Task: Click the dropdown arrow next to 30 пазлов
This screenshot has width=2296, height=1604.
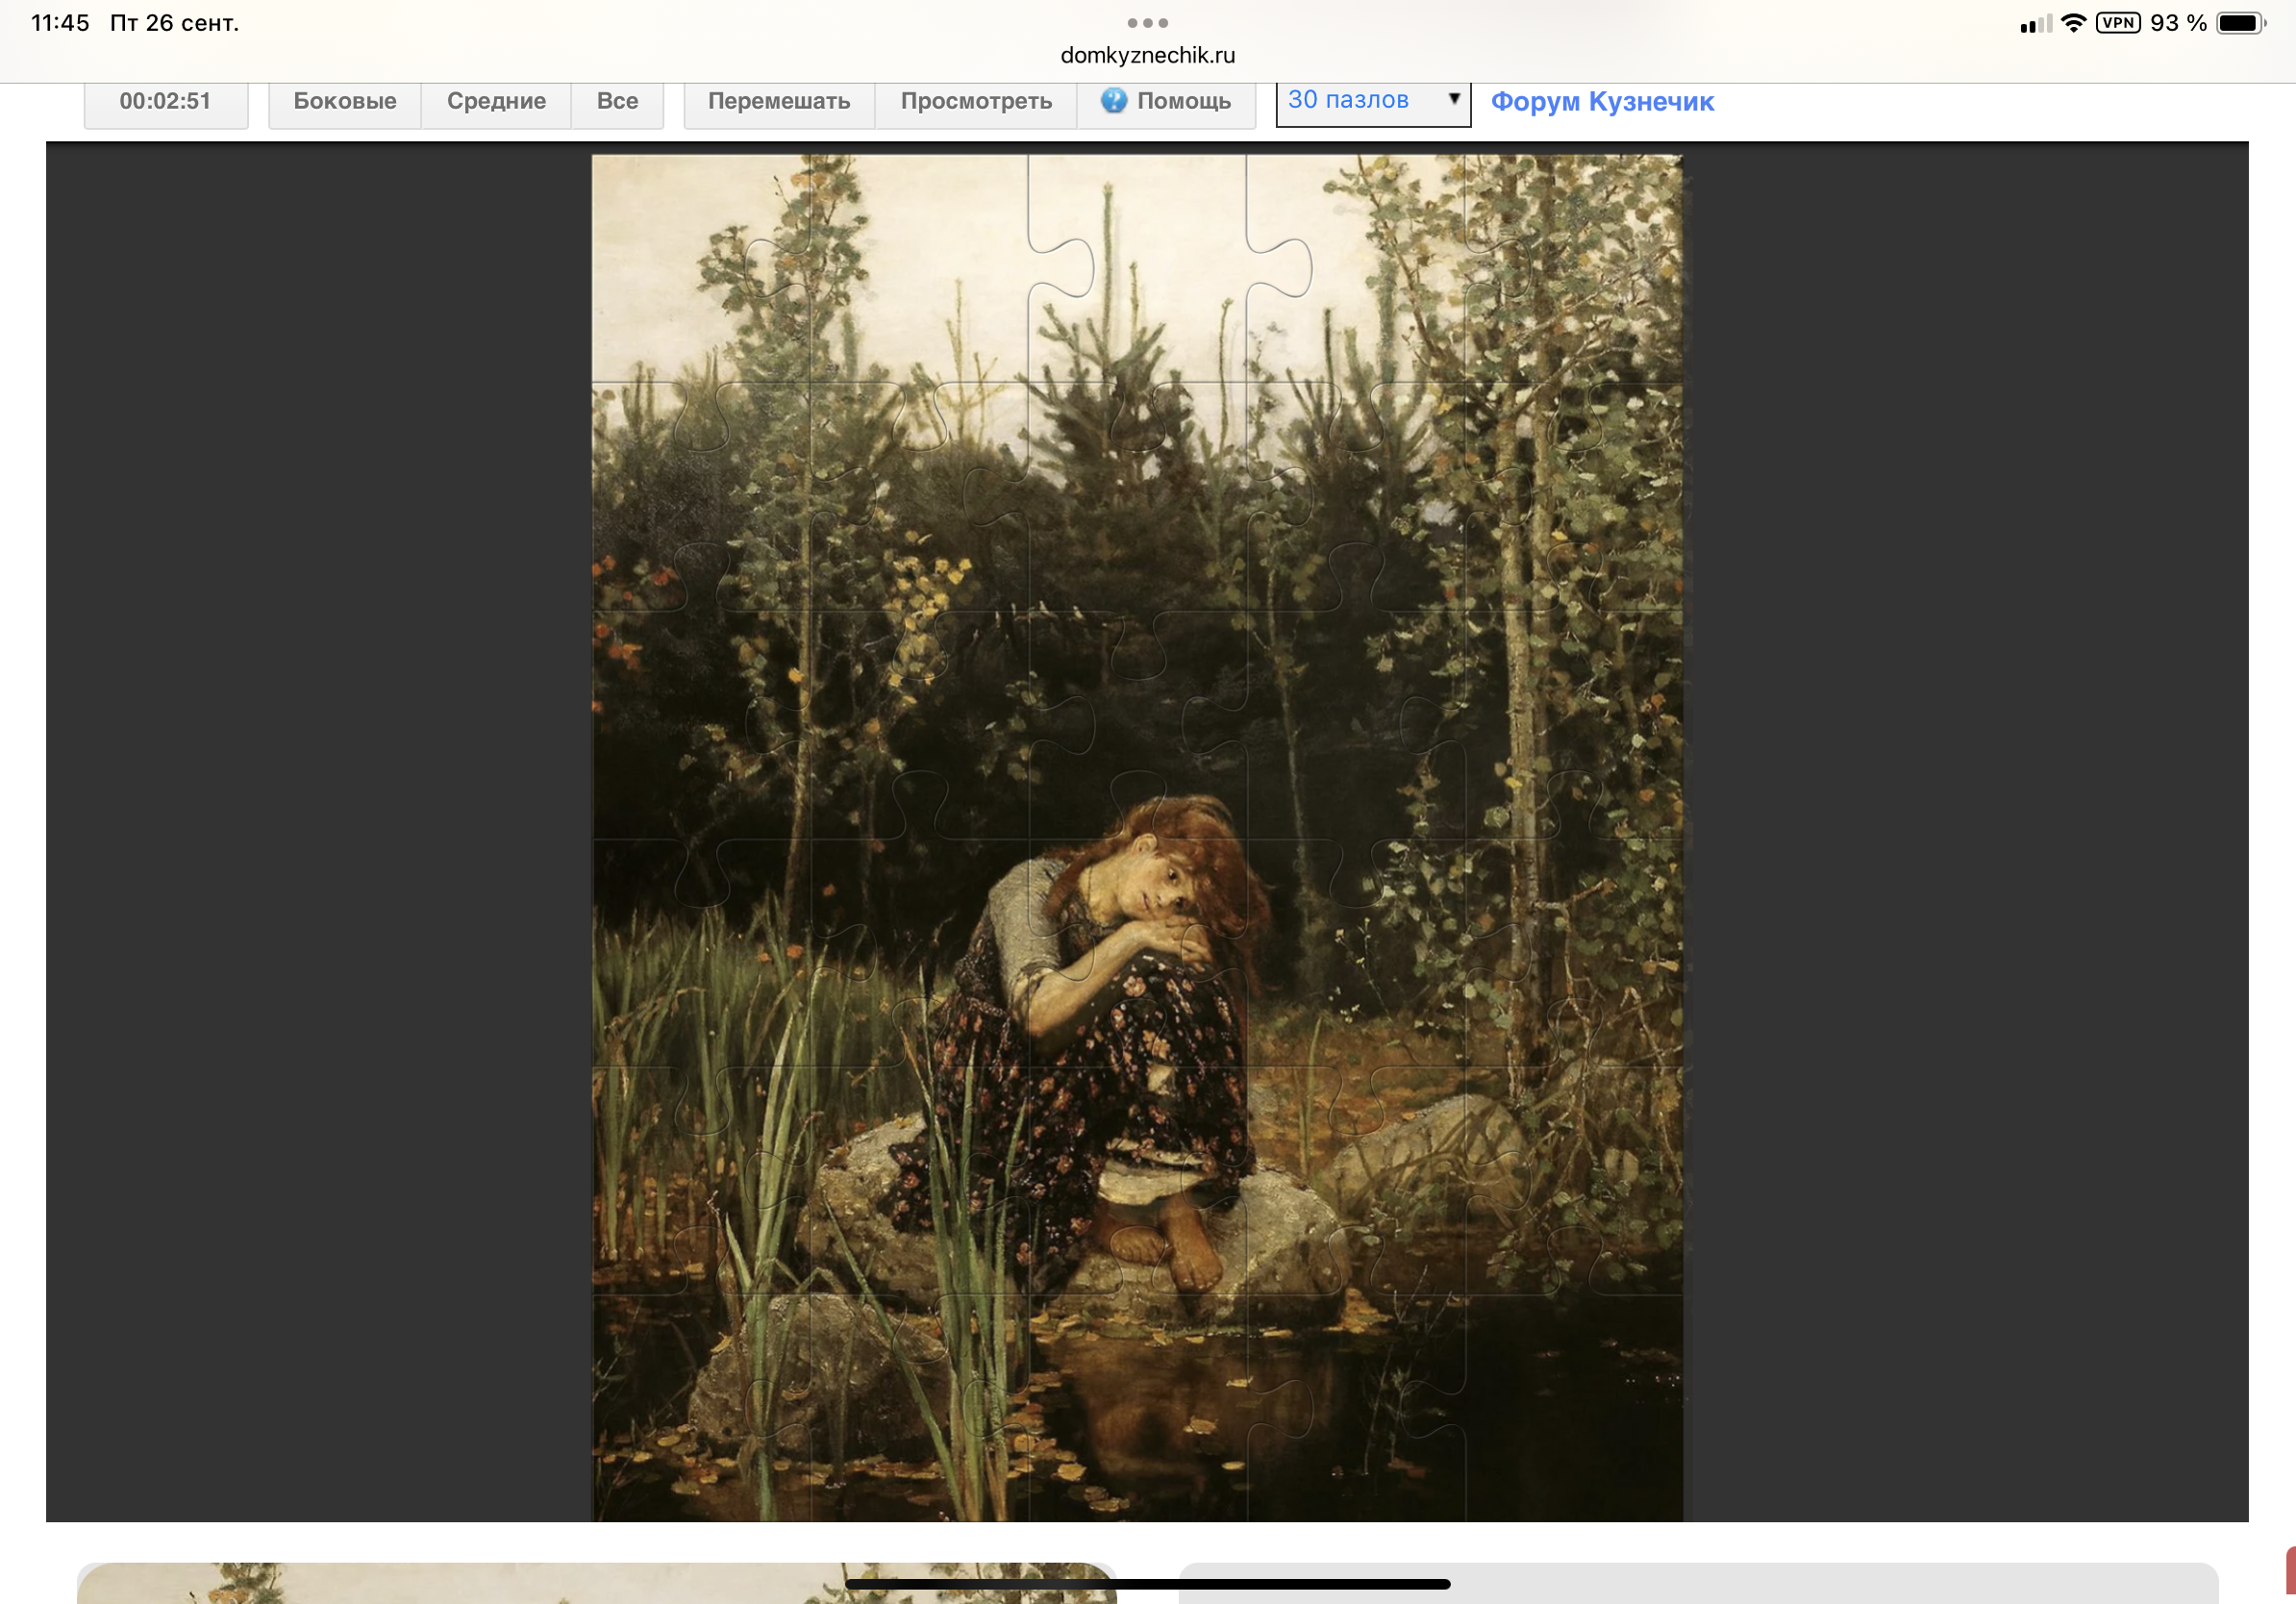Action: coord(1454,99)
